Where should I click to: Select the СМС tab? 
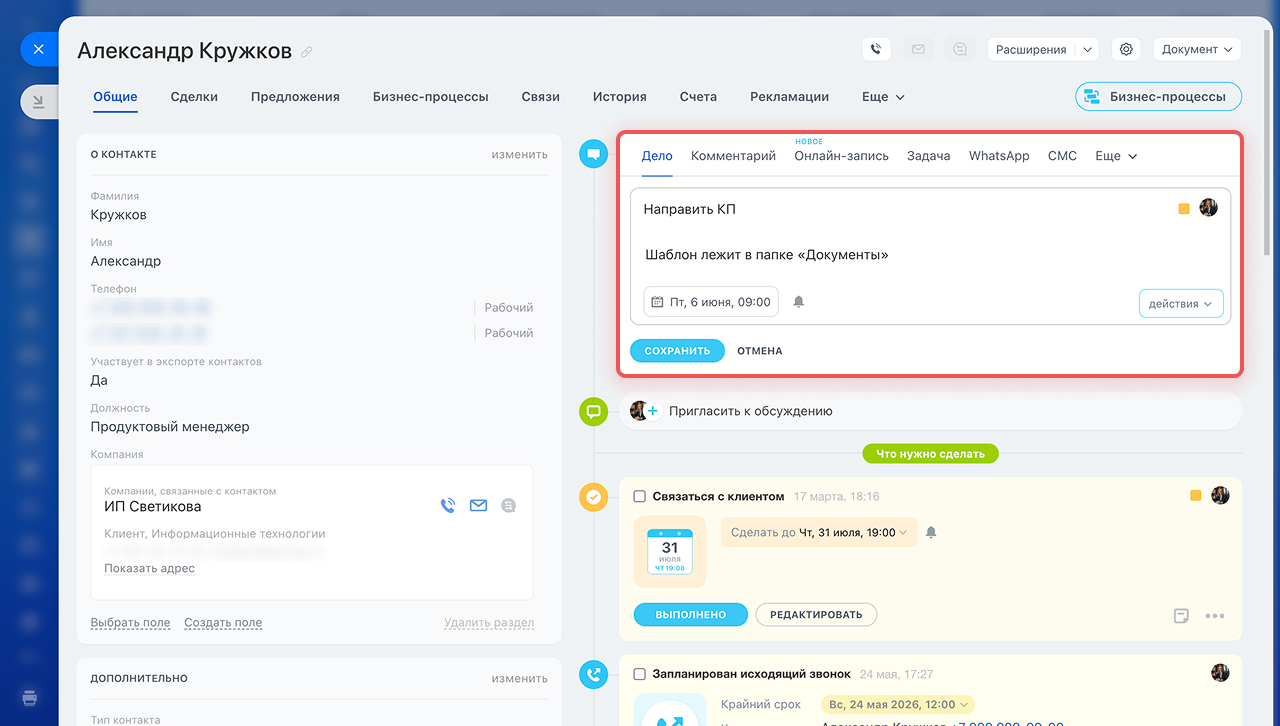pyautogui.click(x=1062, y=156)
